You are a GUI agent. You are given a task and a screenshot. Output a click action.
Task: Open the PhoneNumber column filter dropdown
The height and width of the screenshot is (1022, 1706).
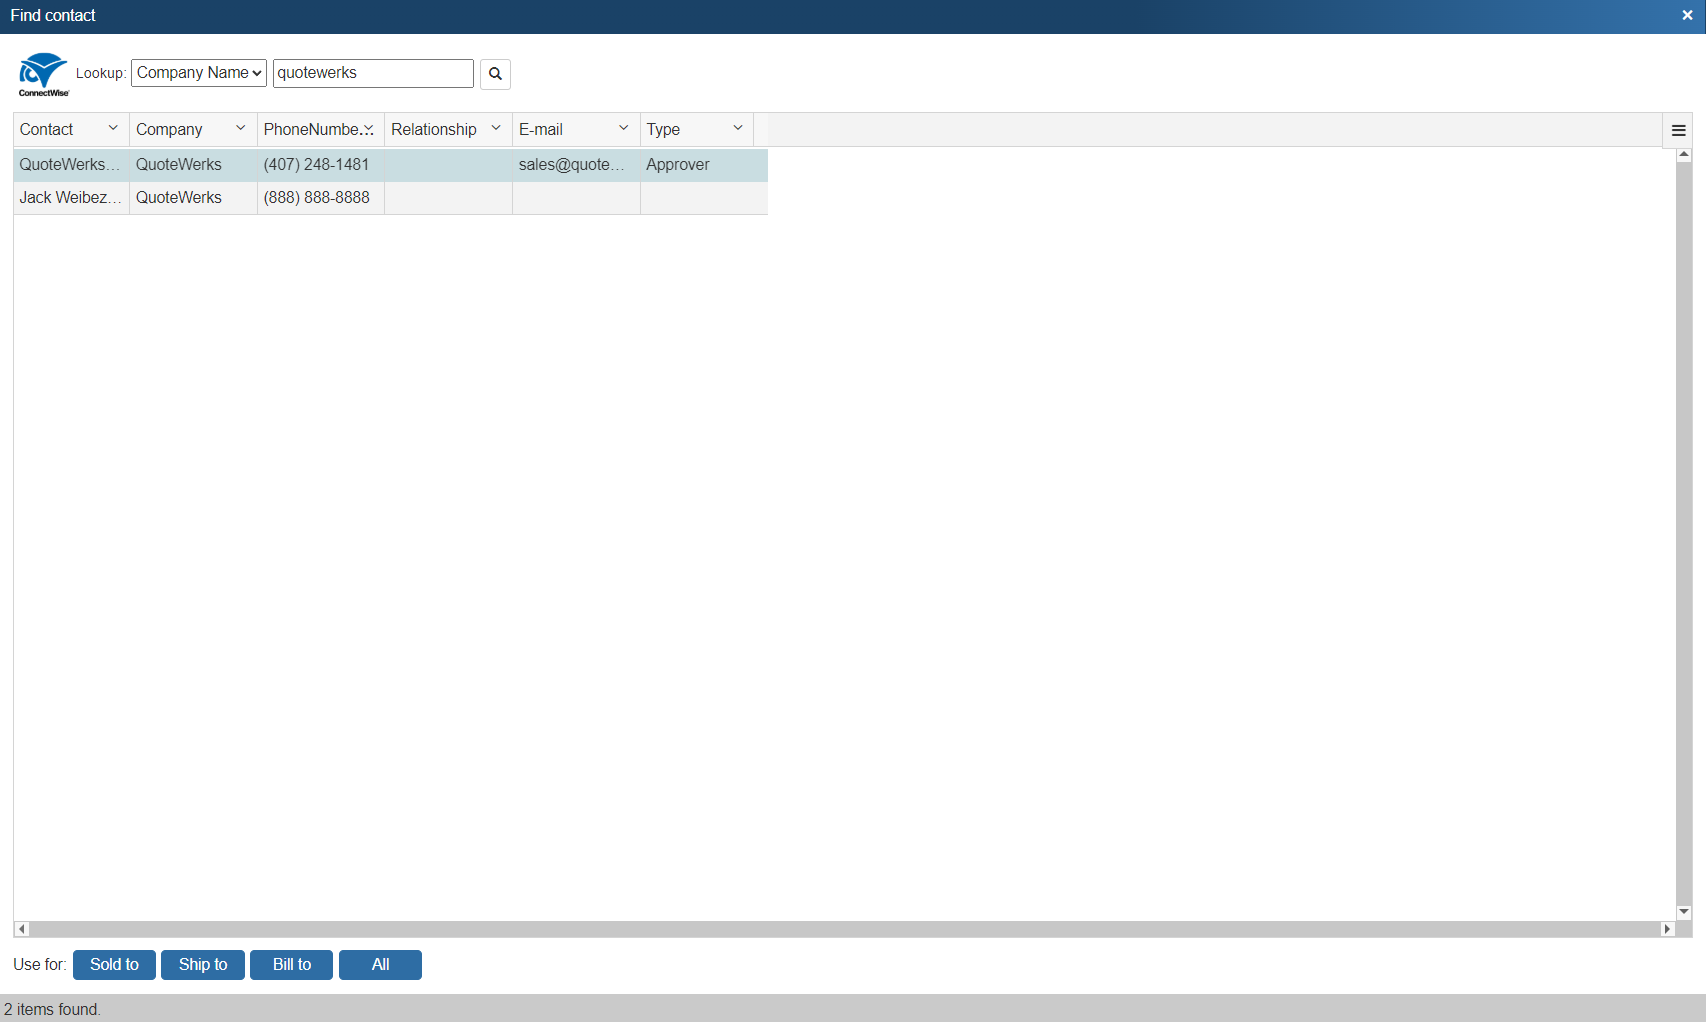369,129
